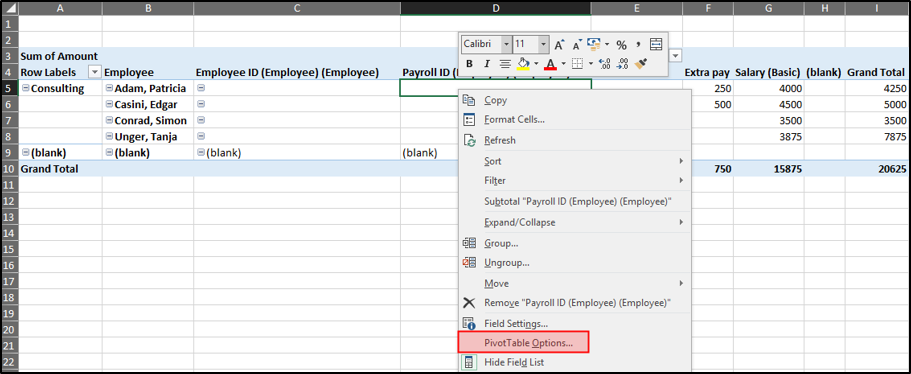Select Extra pay column heading cell
The image size is (911, 374).
click(x=708, y=72)
